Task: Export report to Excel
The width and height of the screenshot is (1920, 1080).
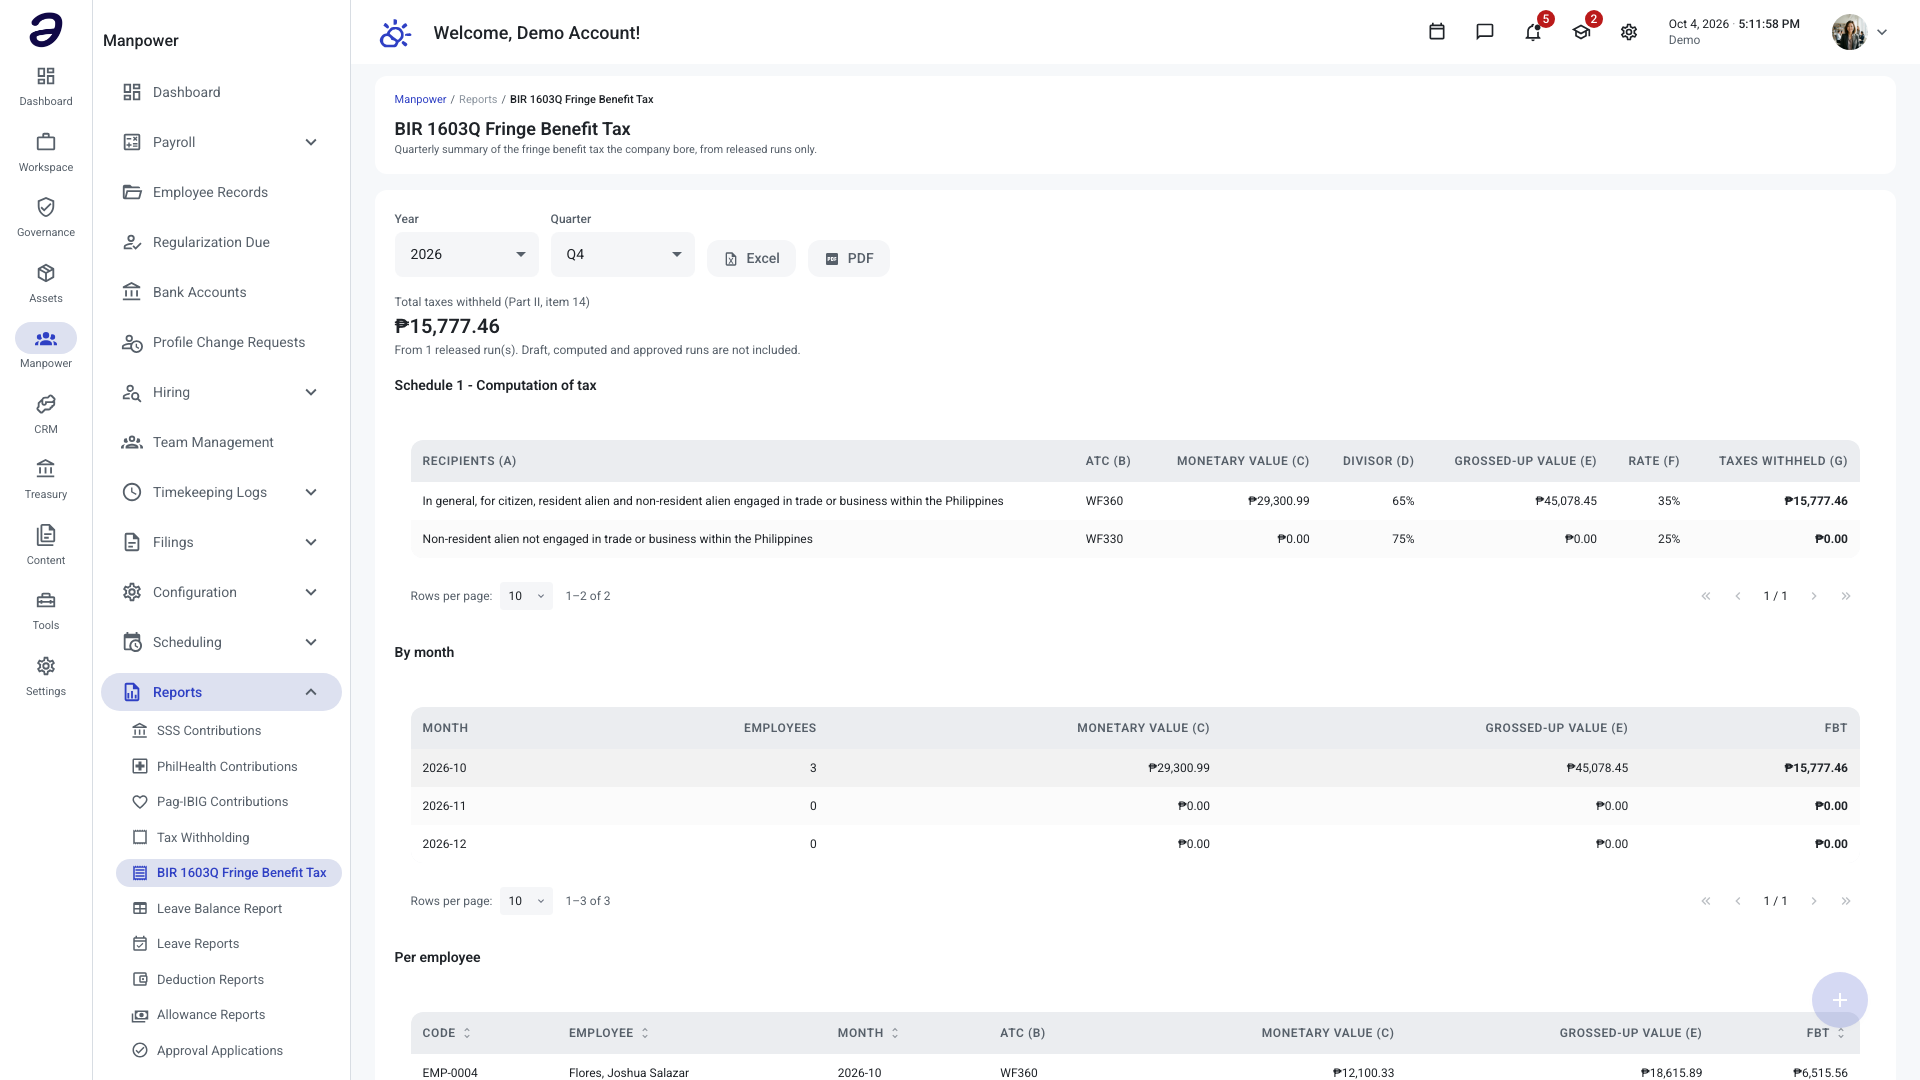Action: tap(751, 258)
